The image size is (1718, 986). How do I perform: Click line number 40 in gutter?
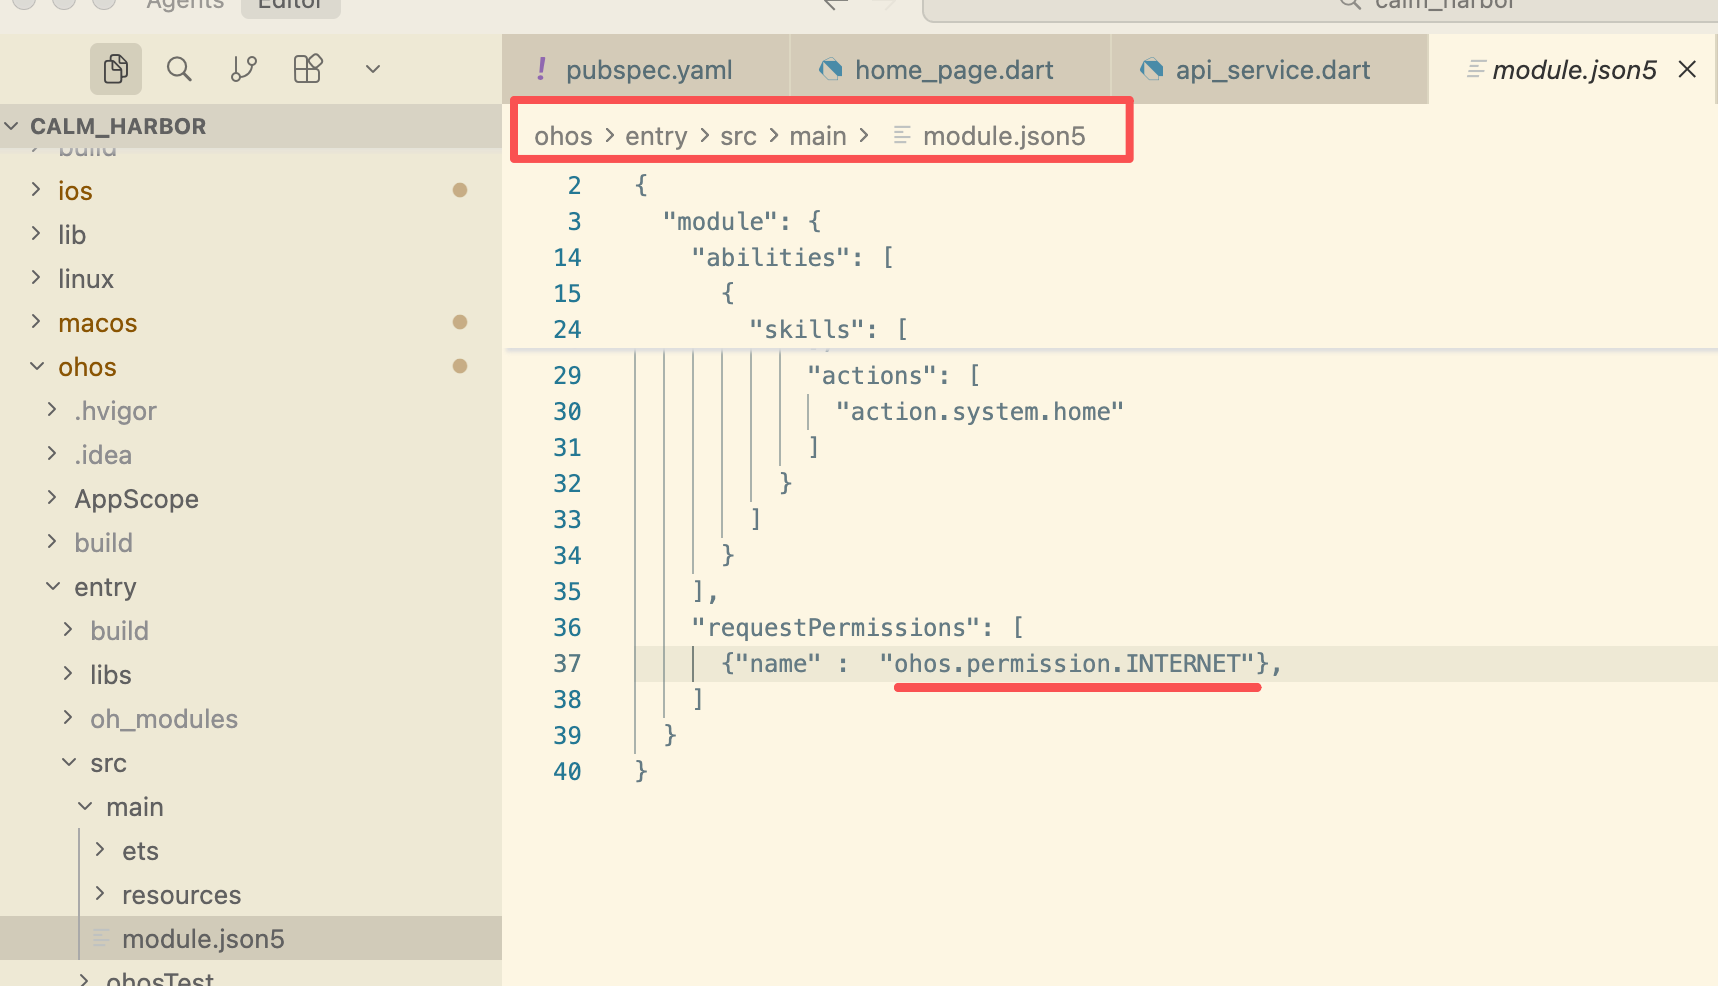567,771
